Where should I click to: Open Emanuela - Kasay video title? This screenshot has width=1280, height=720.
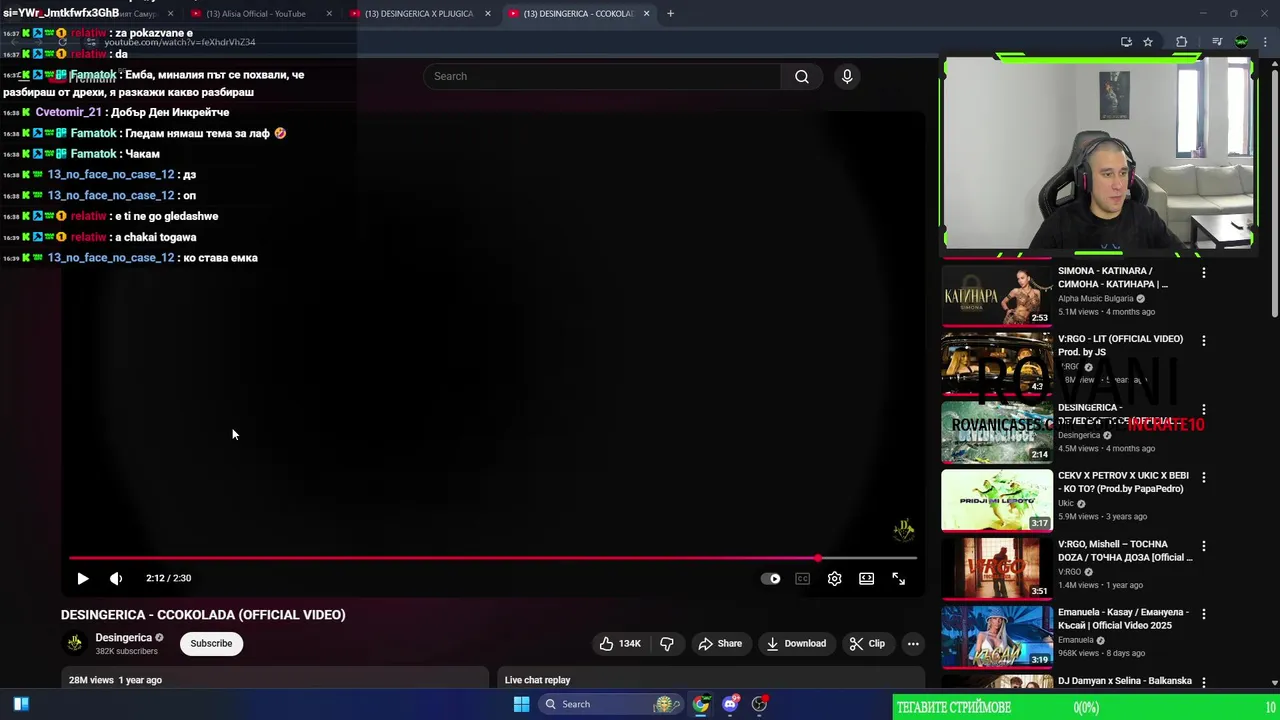[1123, 618]
